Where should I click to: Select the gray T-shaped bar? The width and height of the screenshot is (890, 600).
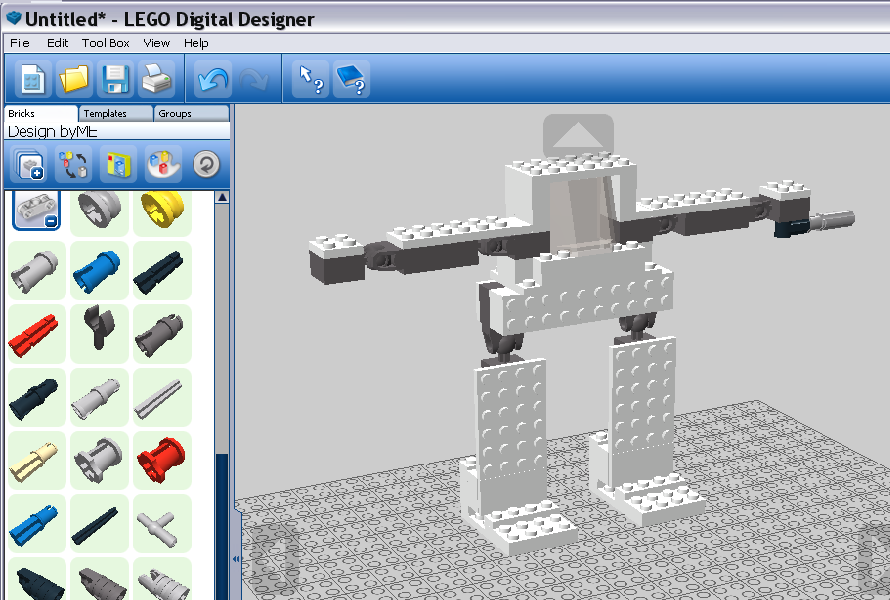162,523
